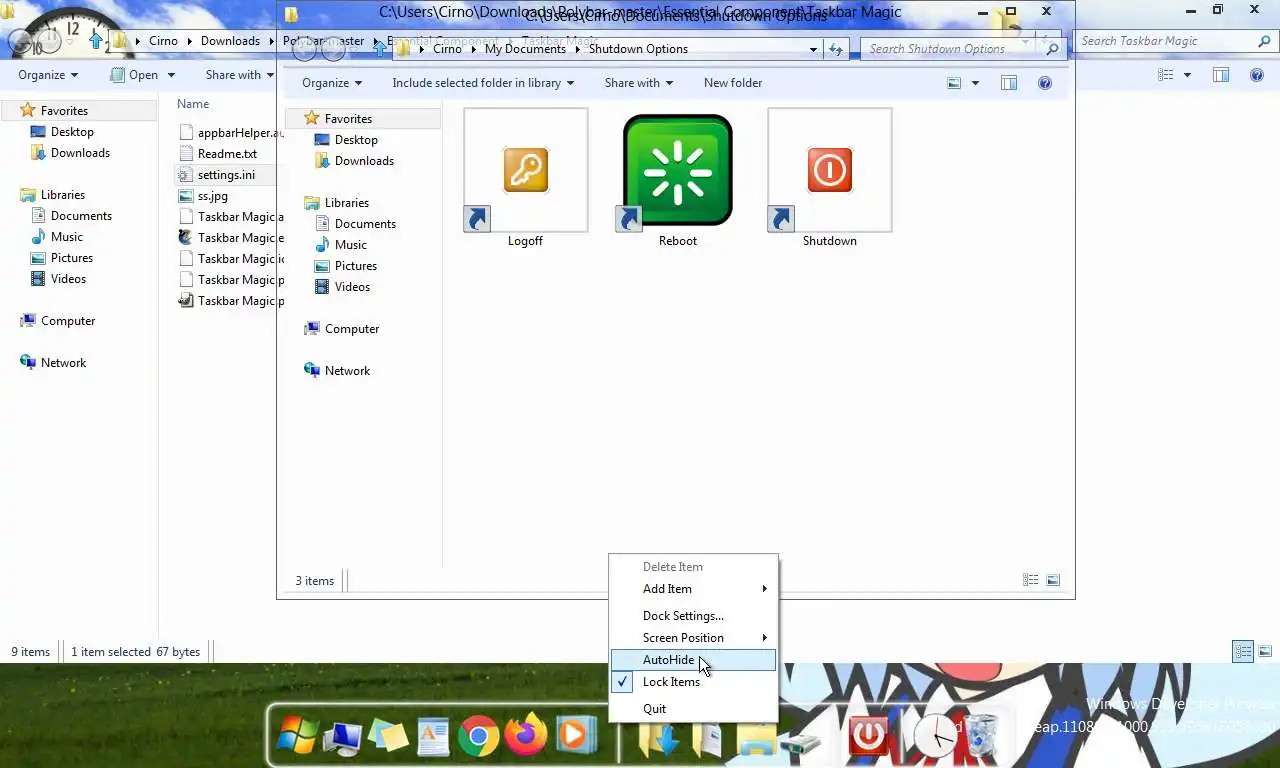
Task: Launch Firefox from the dock
Action: (525, 737)
